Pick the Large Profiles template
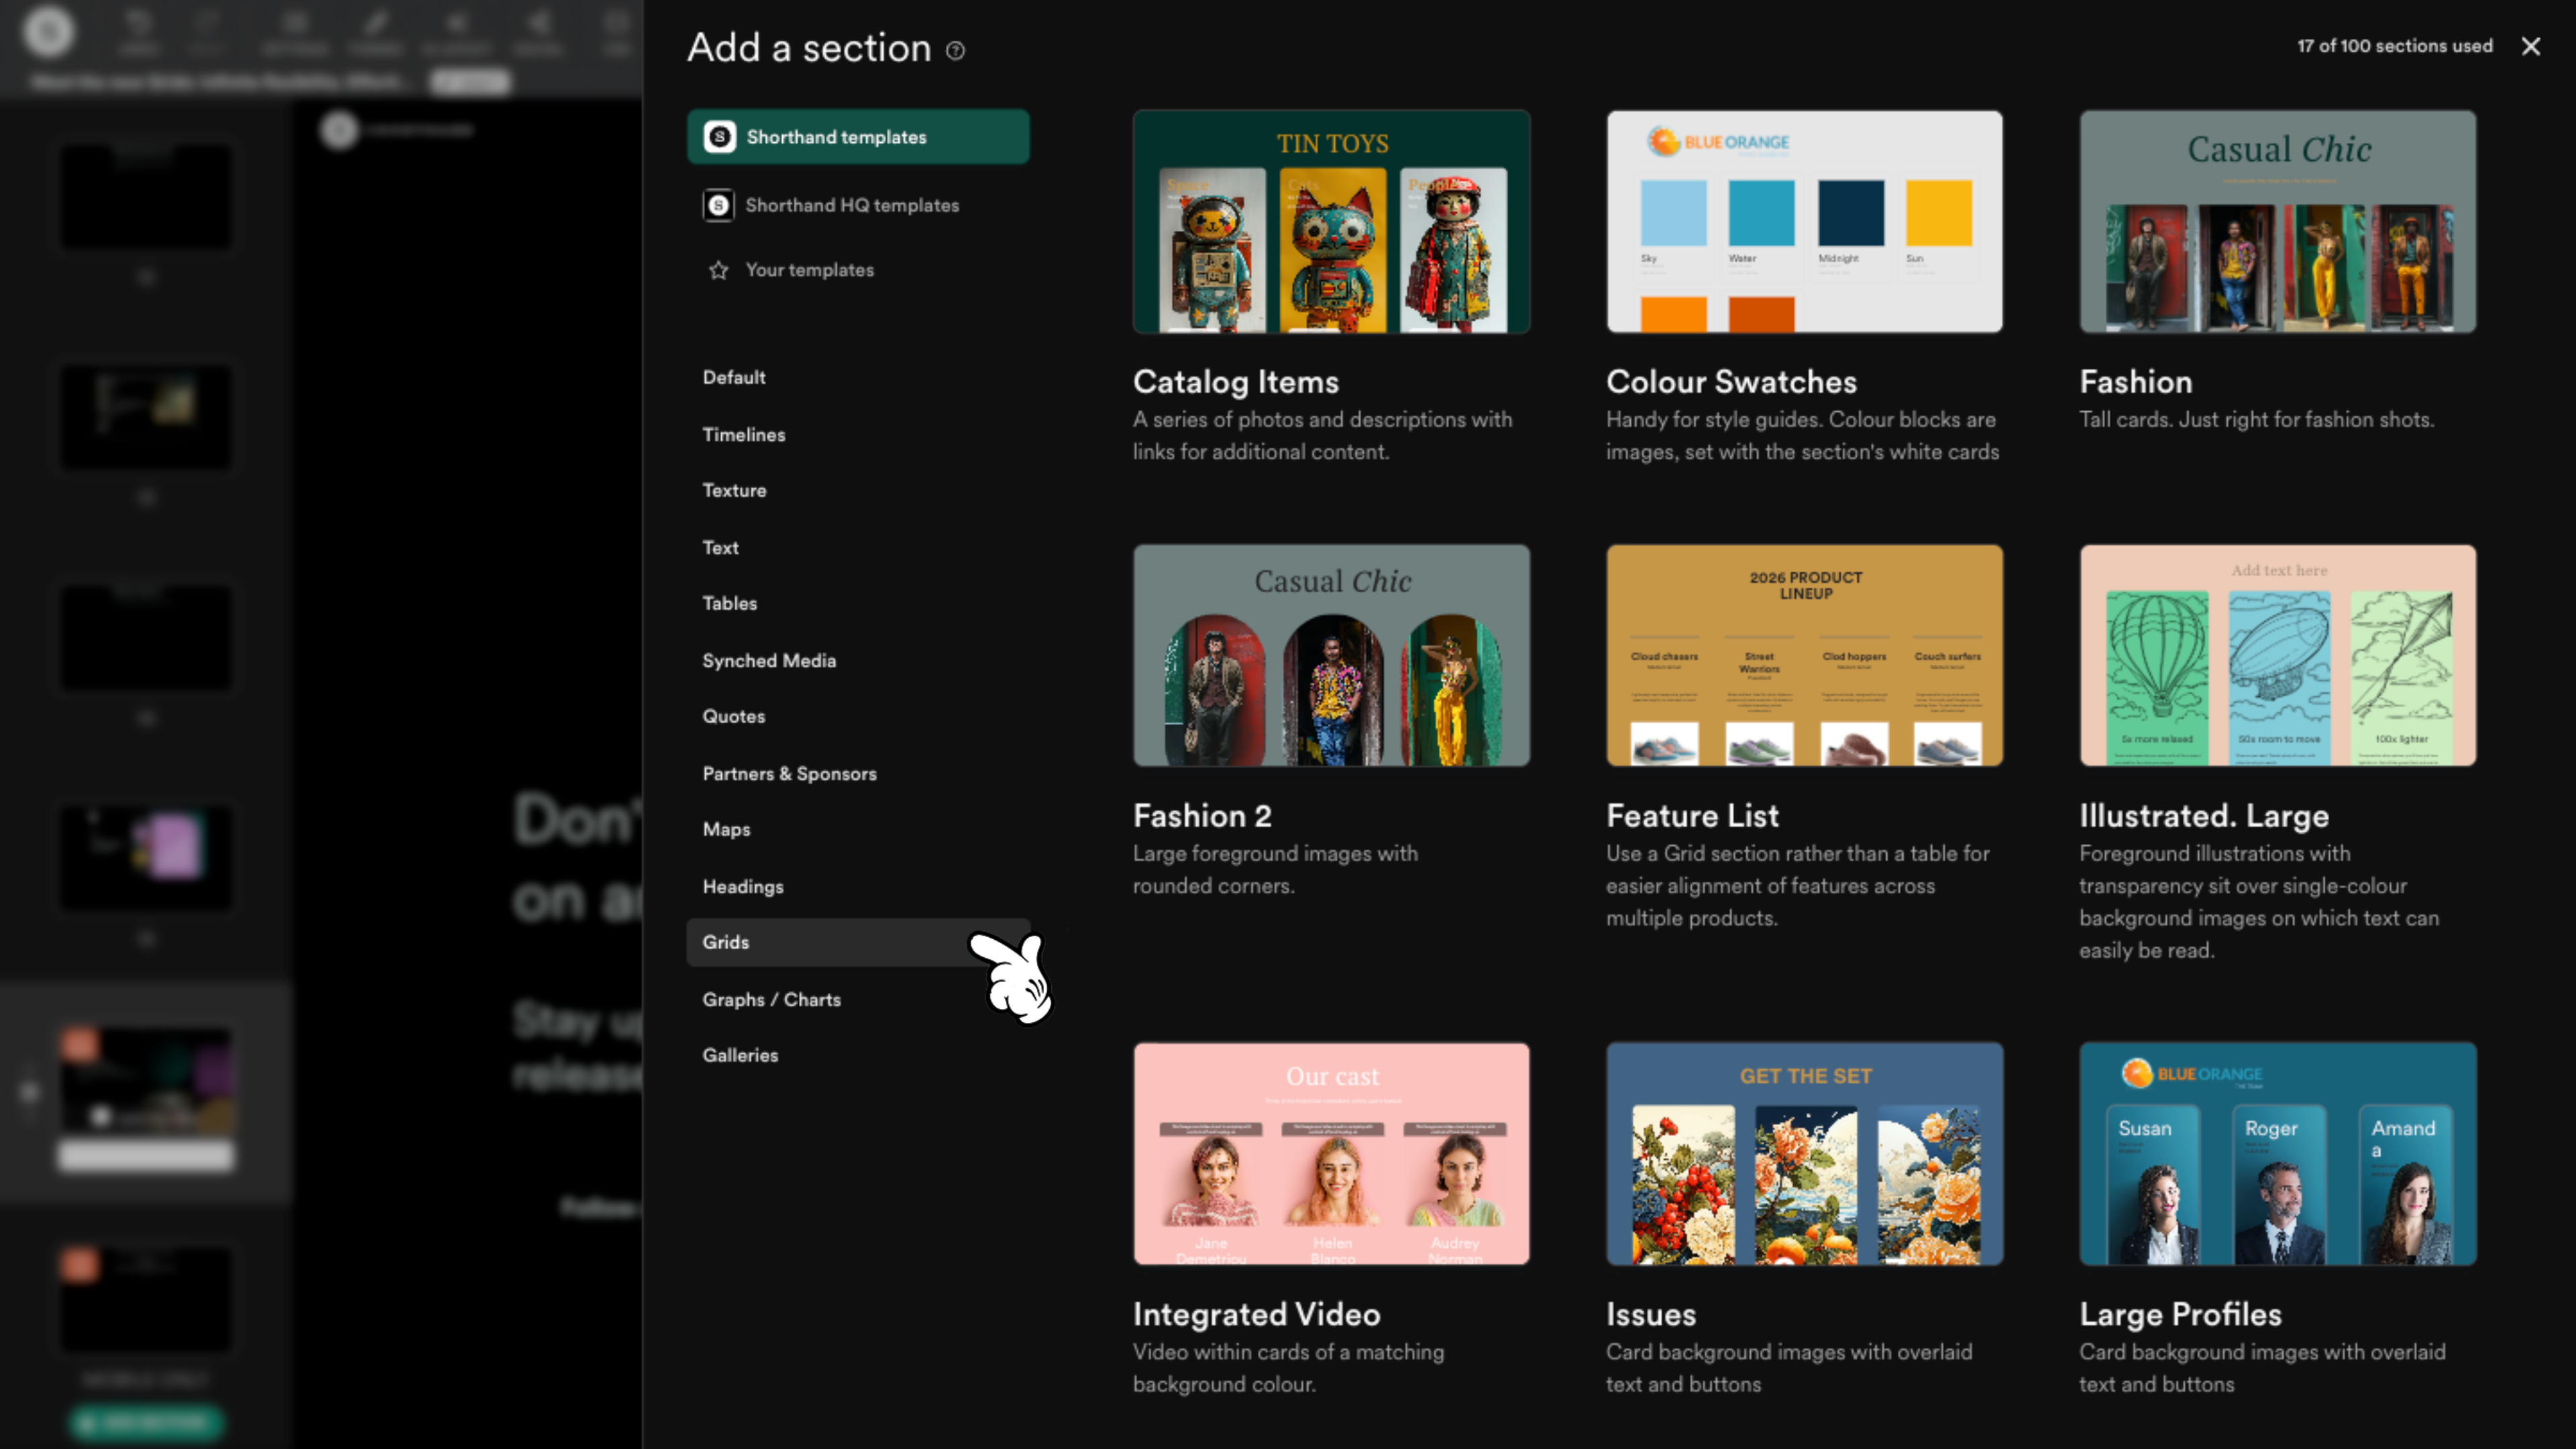Image resolution: width=2576 pixels, height=1449 pixels. click(2277, 1154)
